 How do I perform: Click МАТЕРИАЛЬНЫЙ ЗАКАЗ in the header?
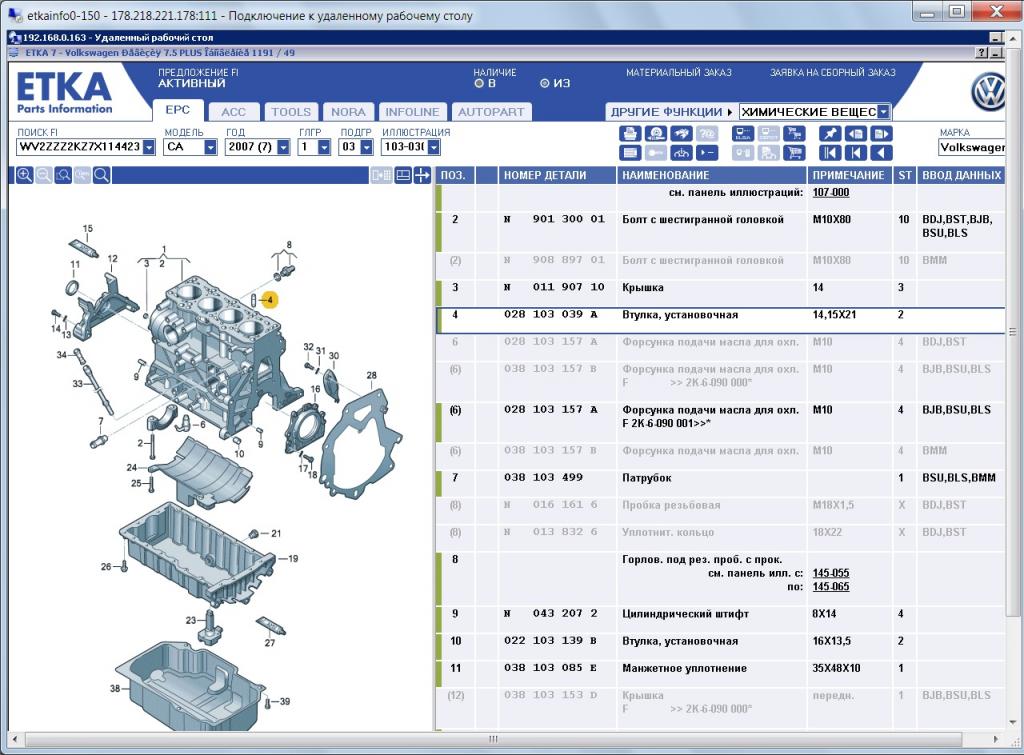click(x=679, y=72)
